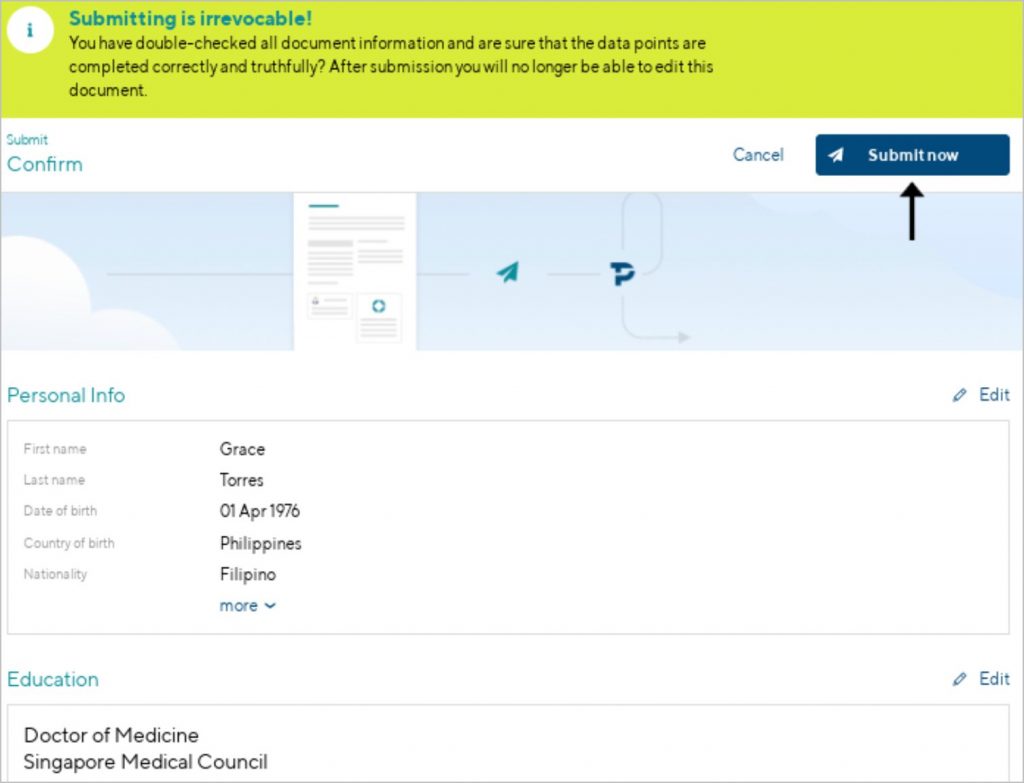Viewport: 1024px width, 783px height.
Task: Click the Education heading
Action: pos(53,679)
